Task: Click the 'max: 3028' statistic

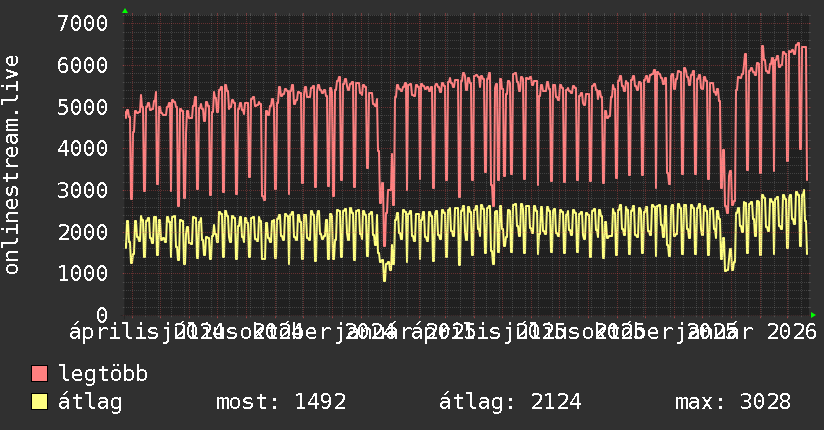Action: tap(732, 402)
